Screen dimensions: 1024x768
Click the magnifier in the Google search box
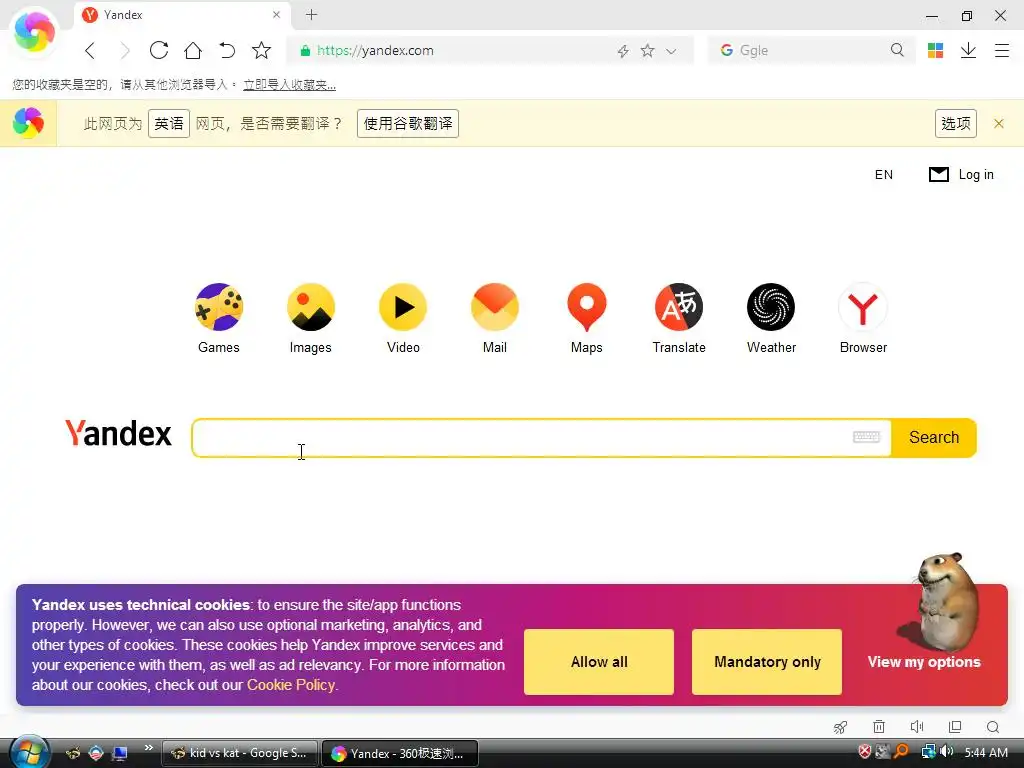point(897,50)
